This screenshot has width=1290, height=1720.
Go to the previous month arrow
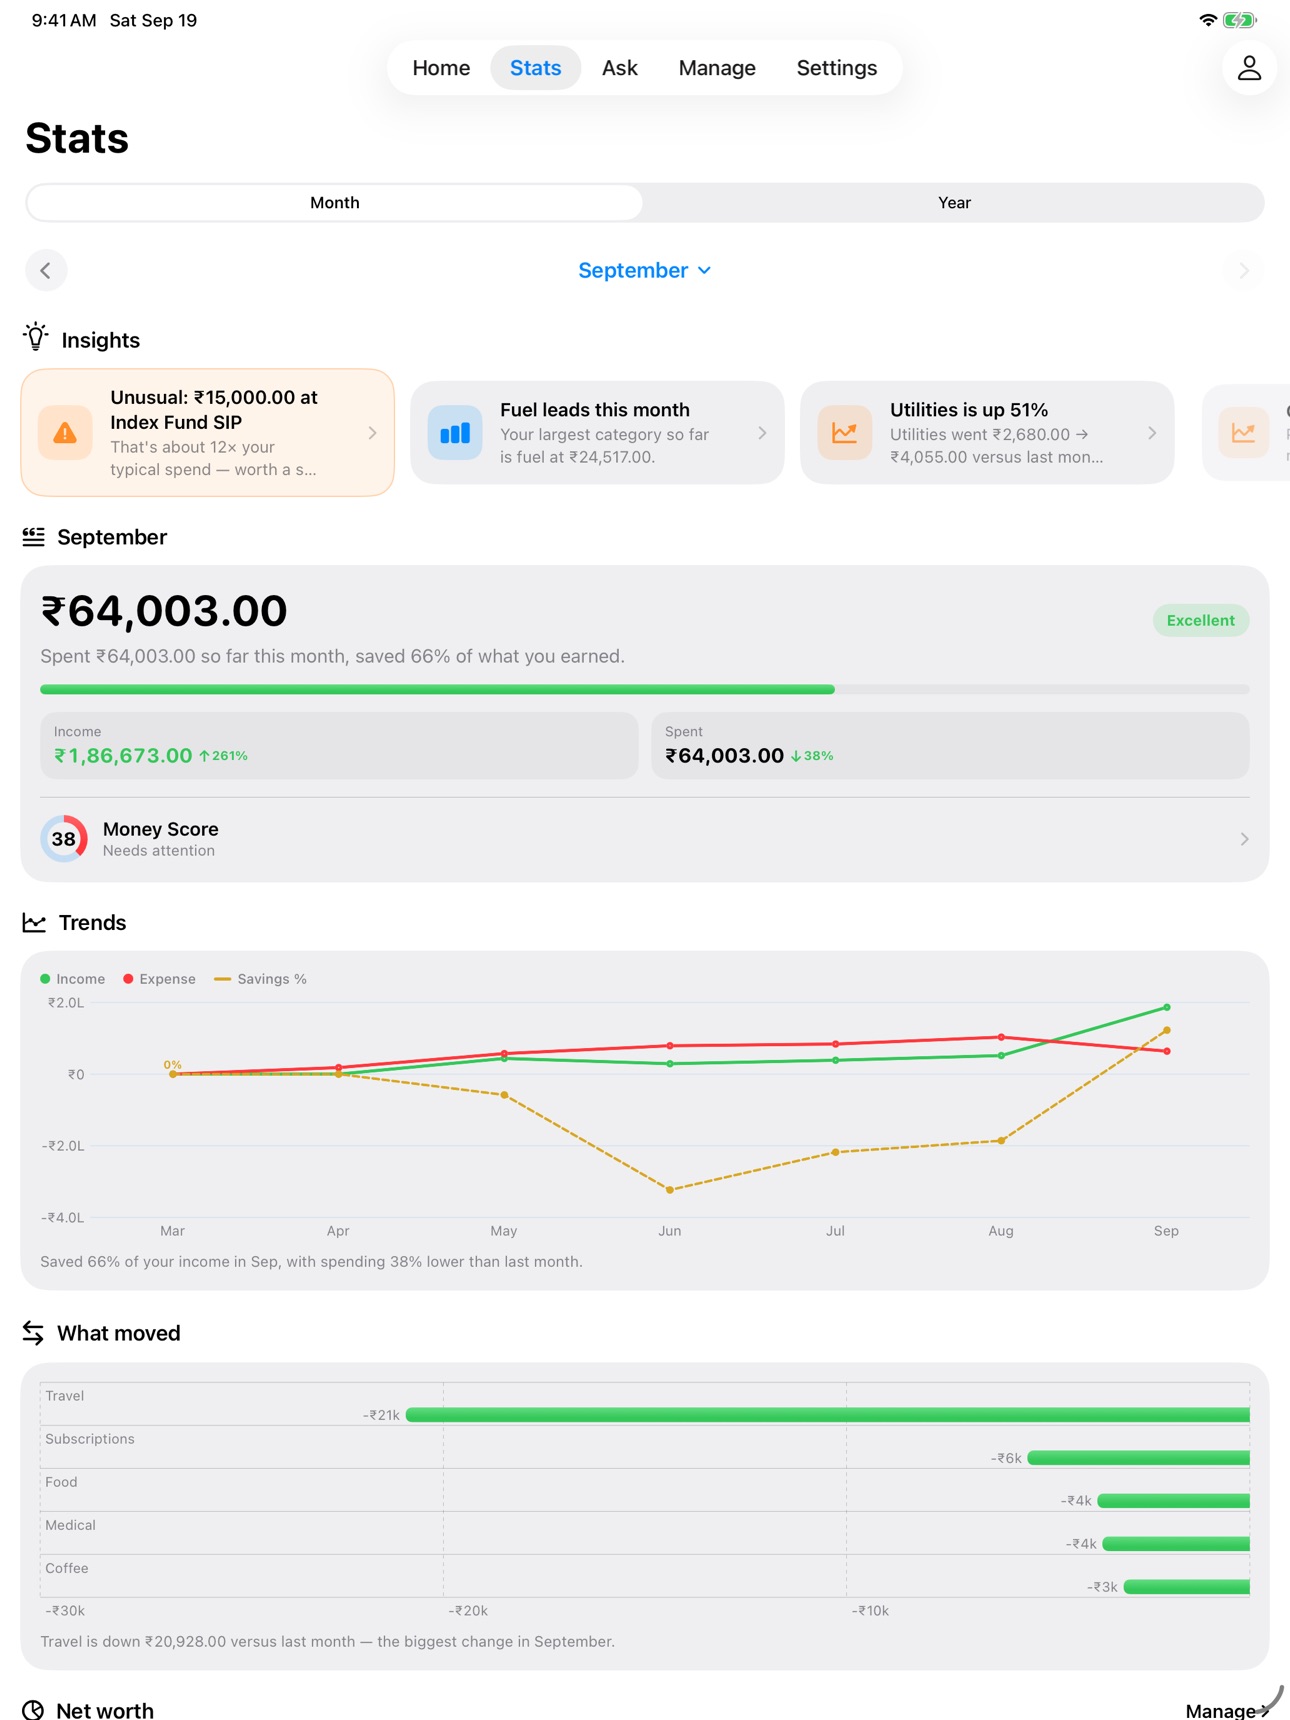coord(46,270)
